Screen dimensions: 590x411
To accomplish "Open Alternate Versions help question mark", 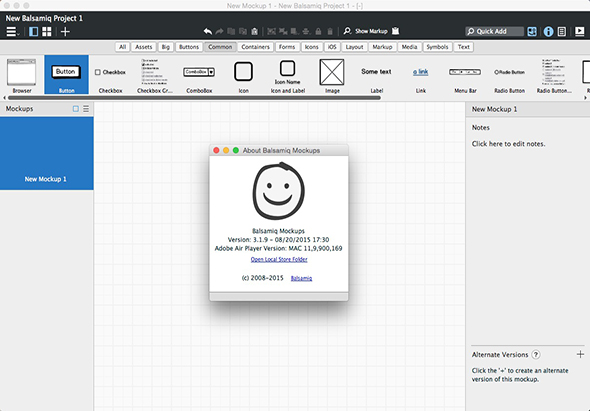I will [x=536, y=355].
